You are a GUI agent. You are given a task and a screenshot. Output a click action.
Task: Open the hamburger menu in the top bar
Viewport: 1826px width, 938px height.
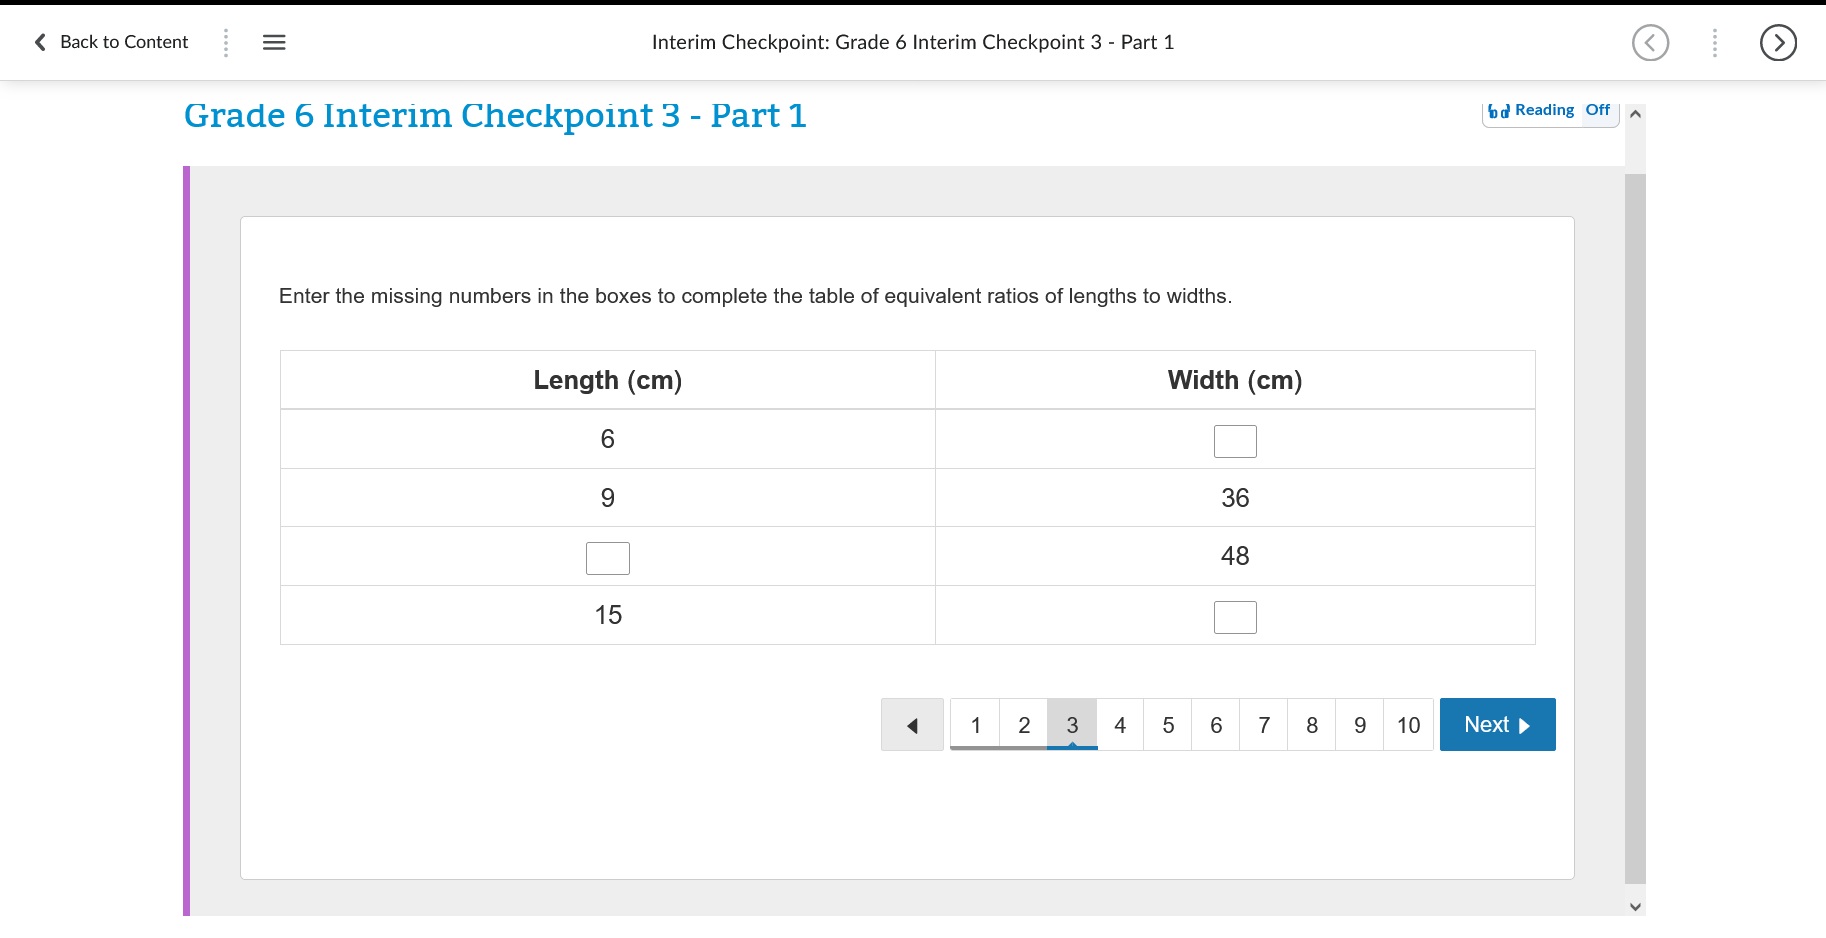click(x=273, y=42)
